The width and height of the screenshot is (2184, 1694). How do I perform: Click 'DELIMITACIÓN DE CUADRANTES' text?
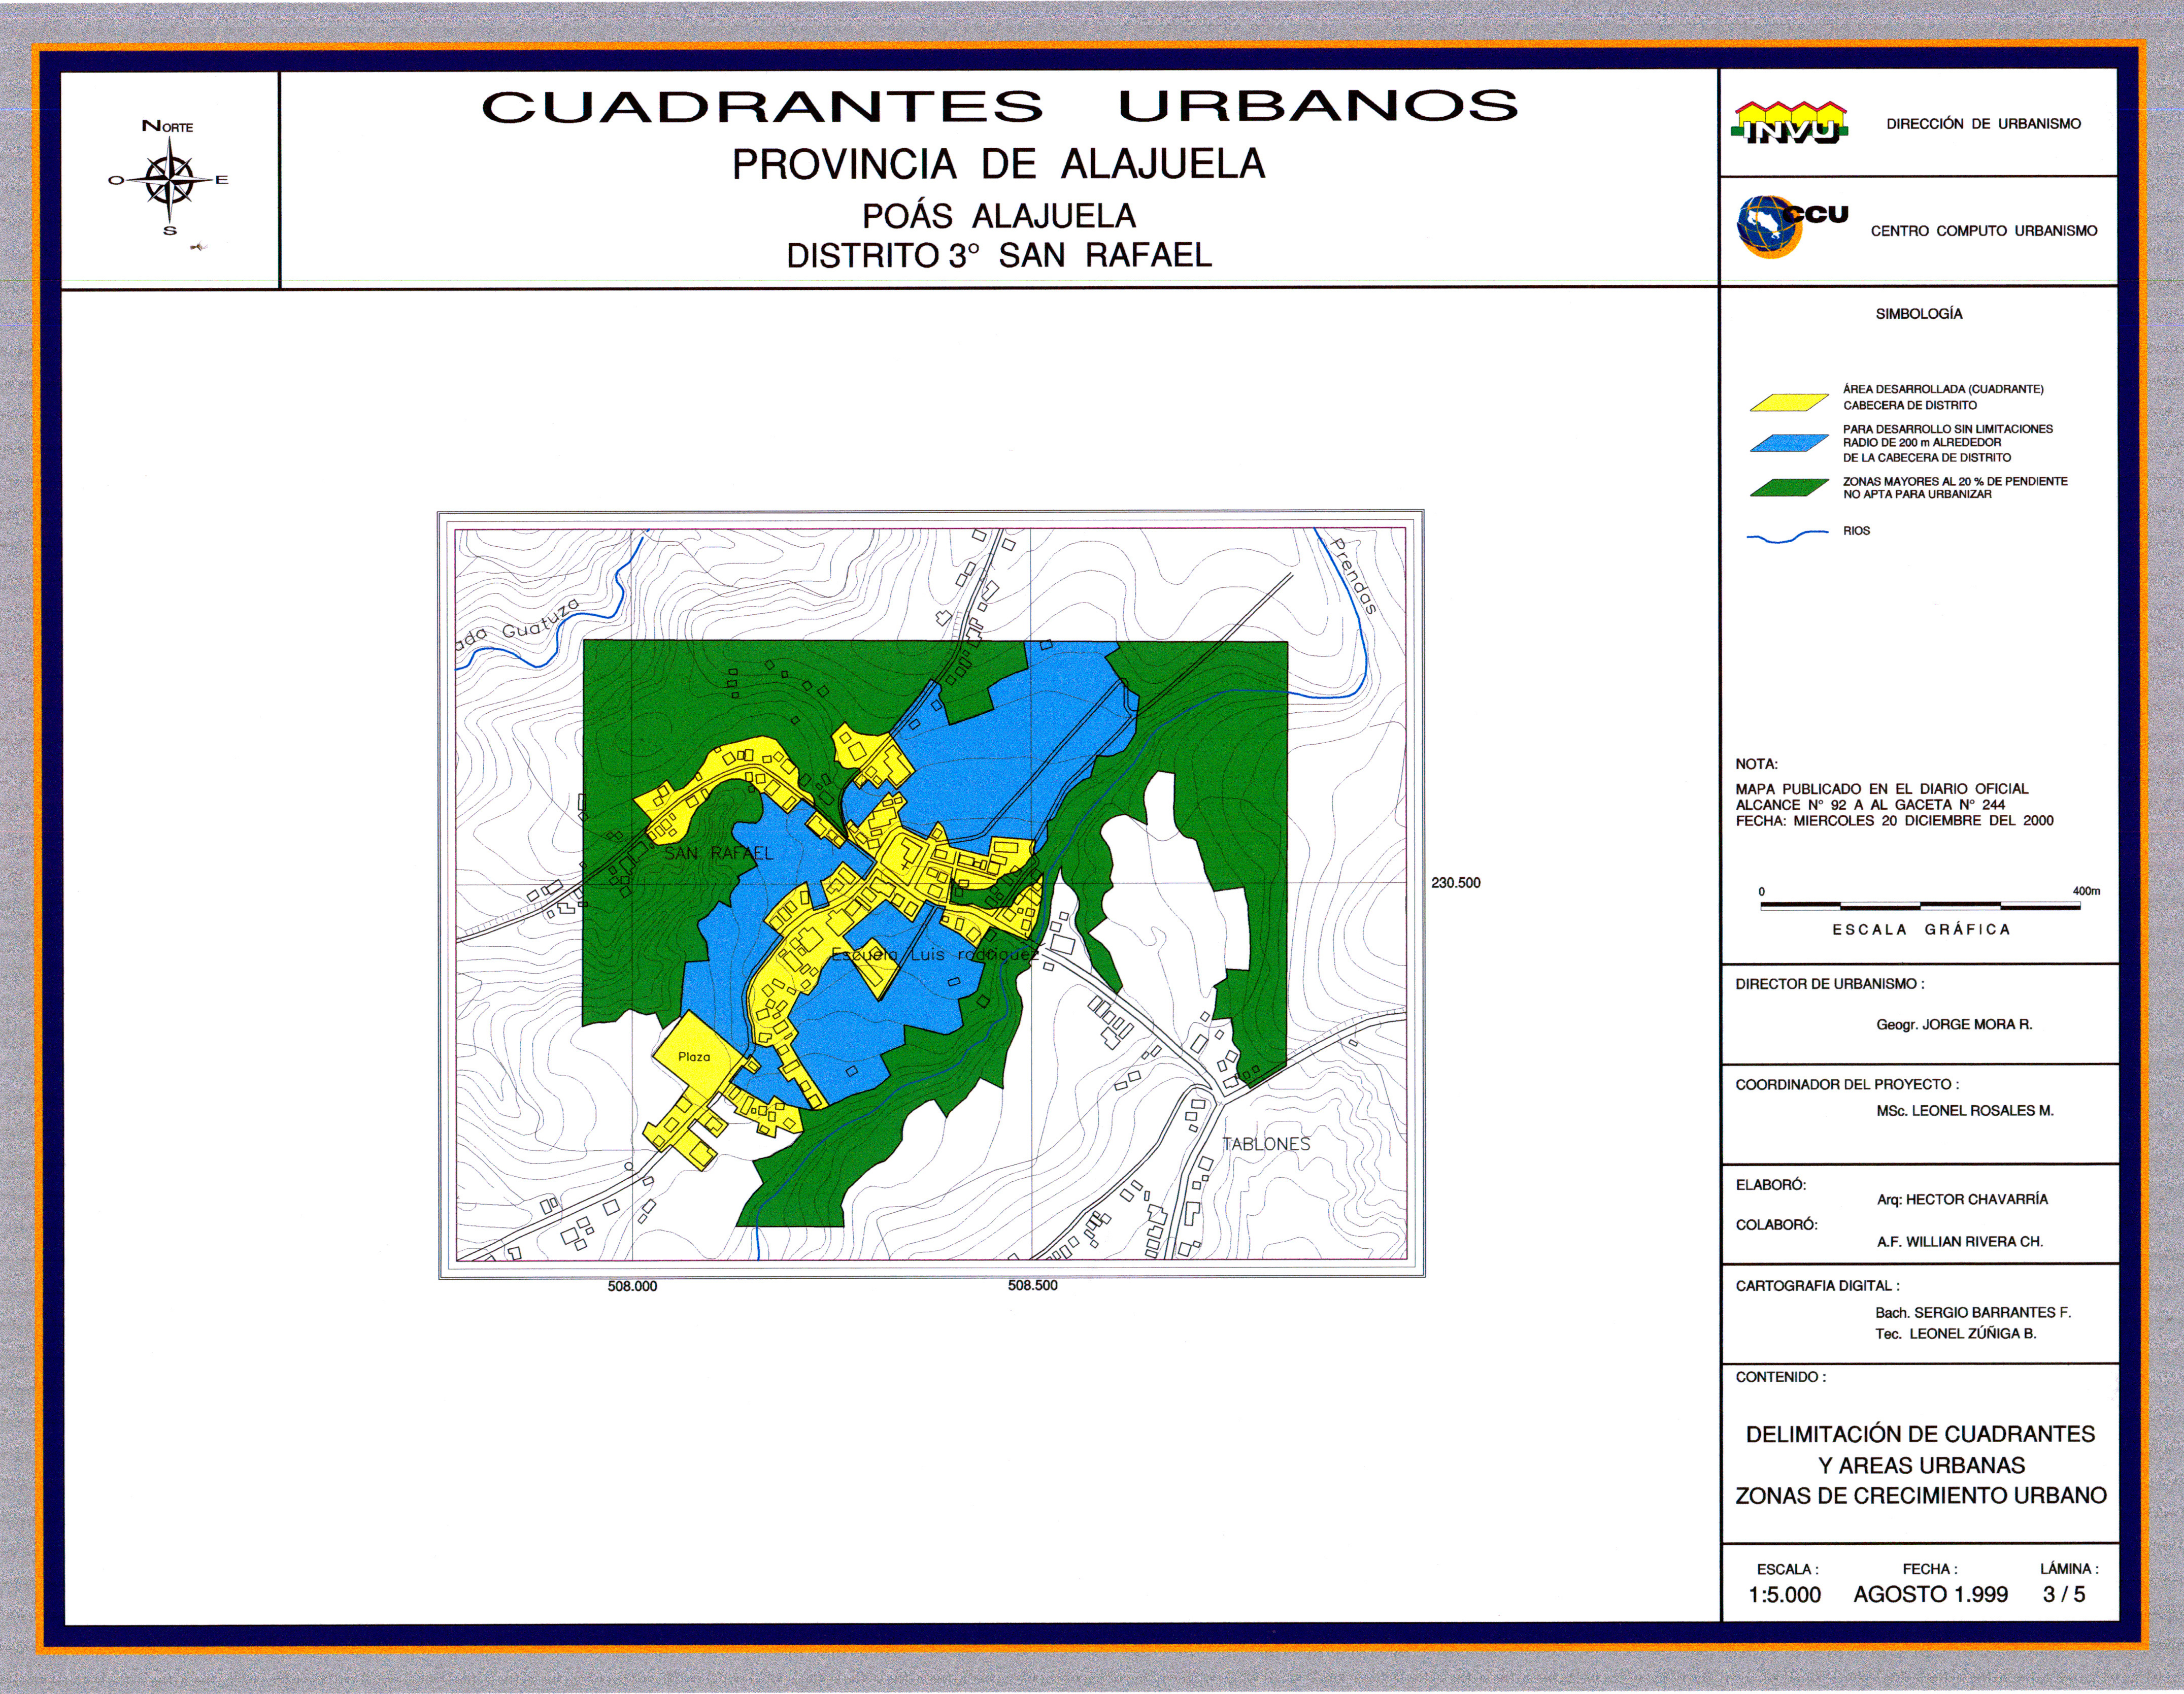tap(1920, 1434)
